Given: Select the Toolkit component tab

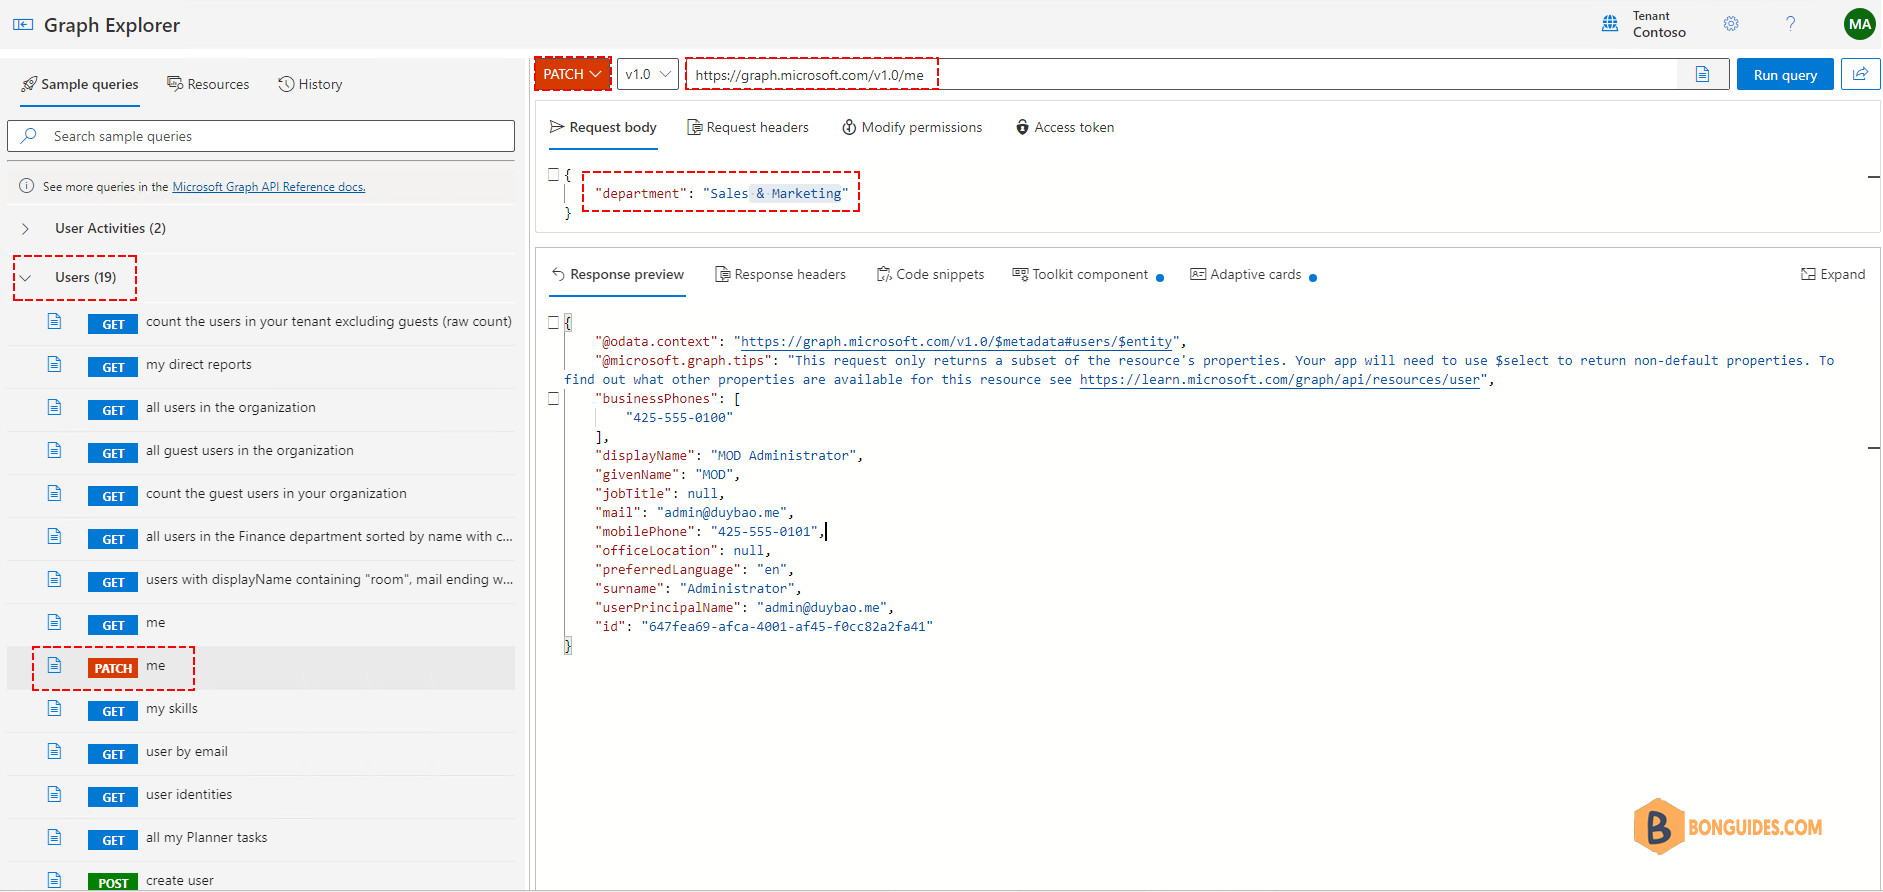Looking at the screenshot, I should pyautogui.click(x=1088, y=275).
